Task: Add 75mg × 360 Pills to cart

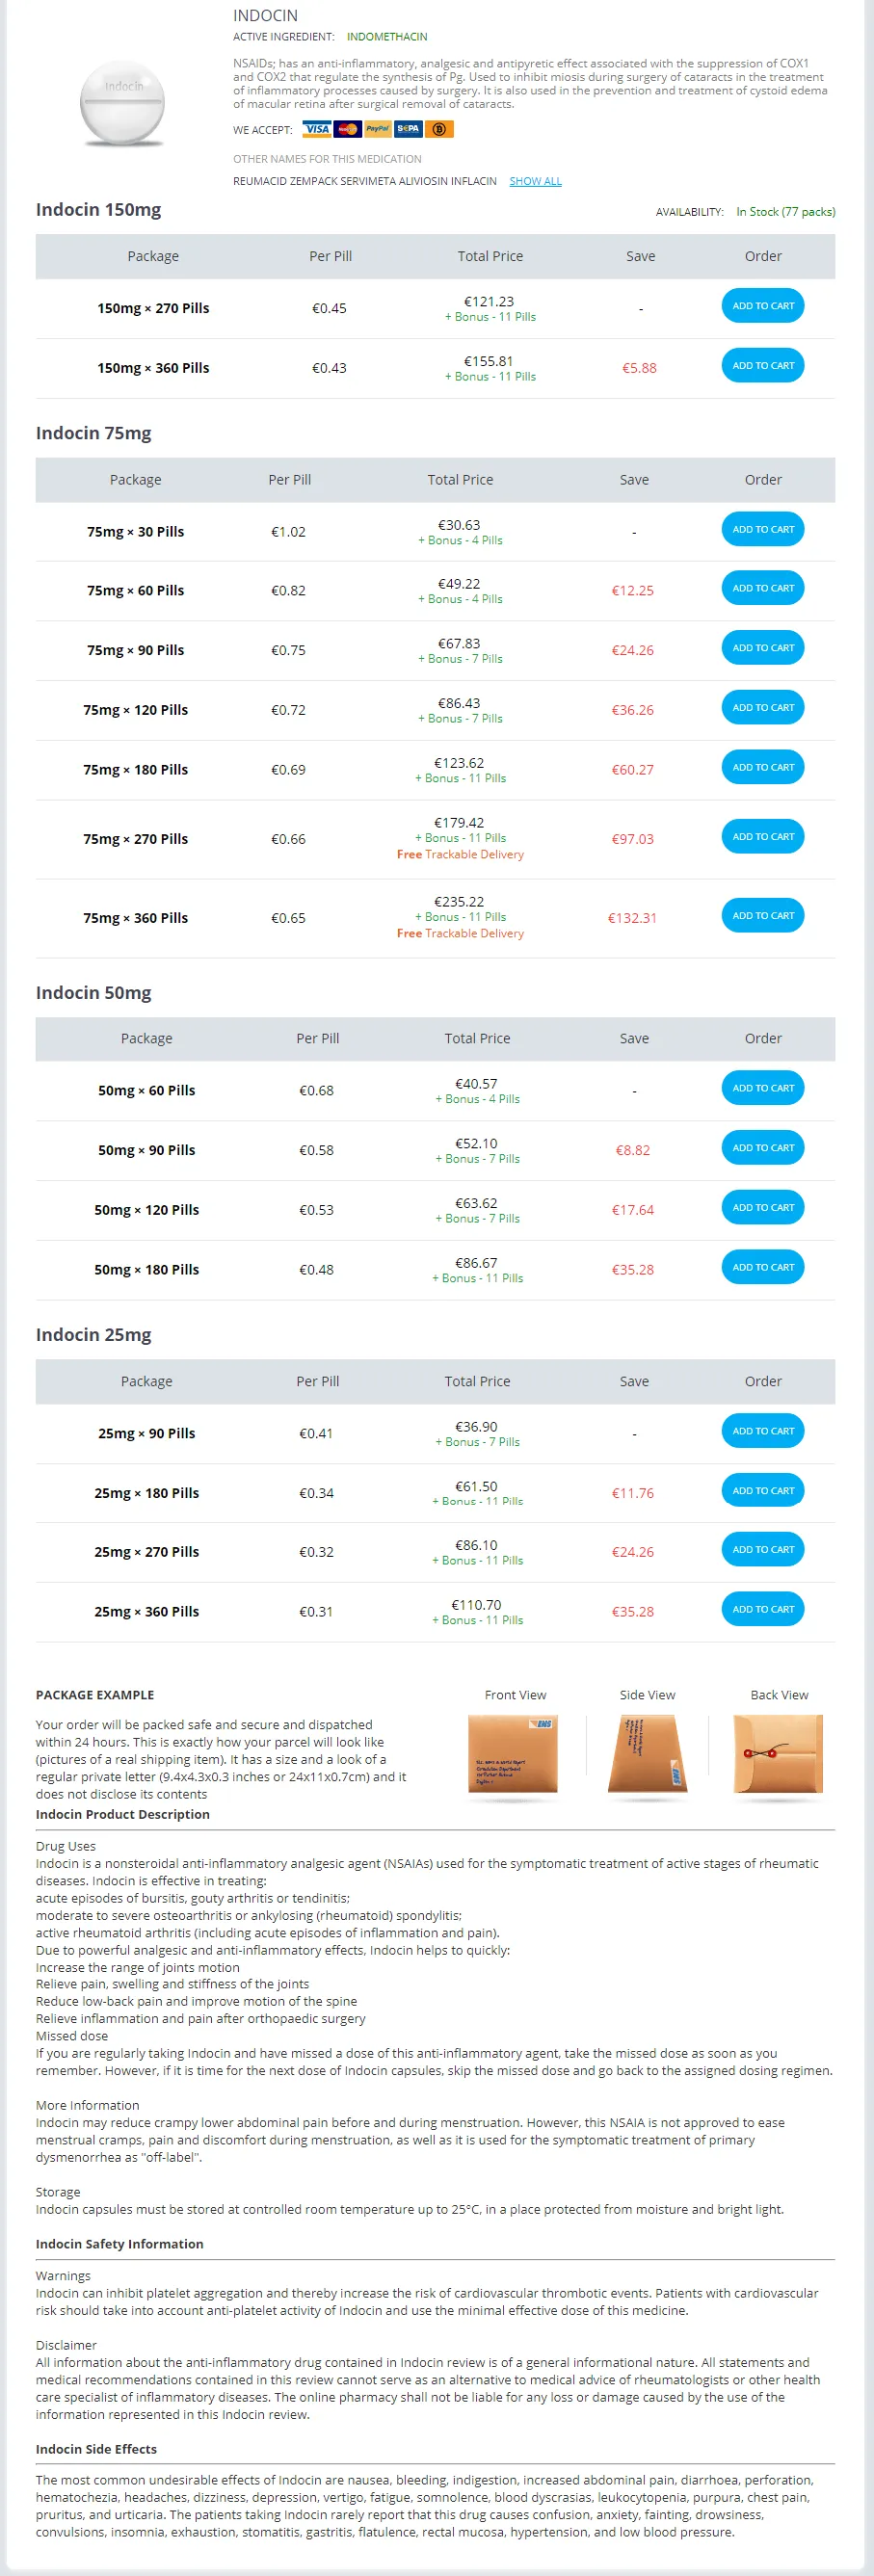Action: pos(762,916)
